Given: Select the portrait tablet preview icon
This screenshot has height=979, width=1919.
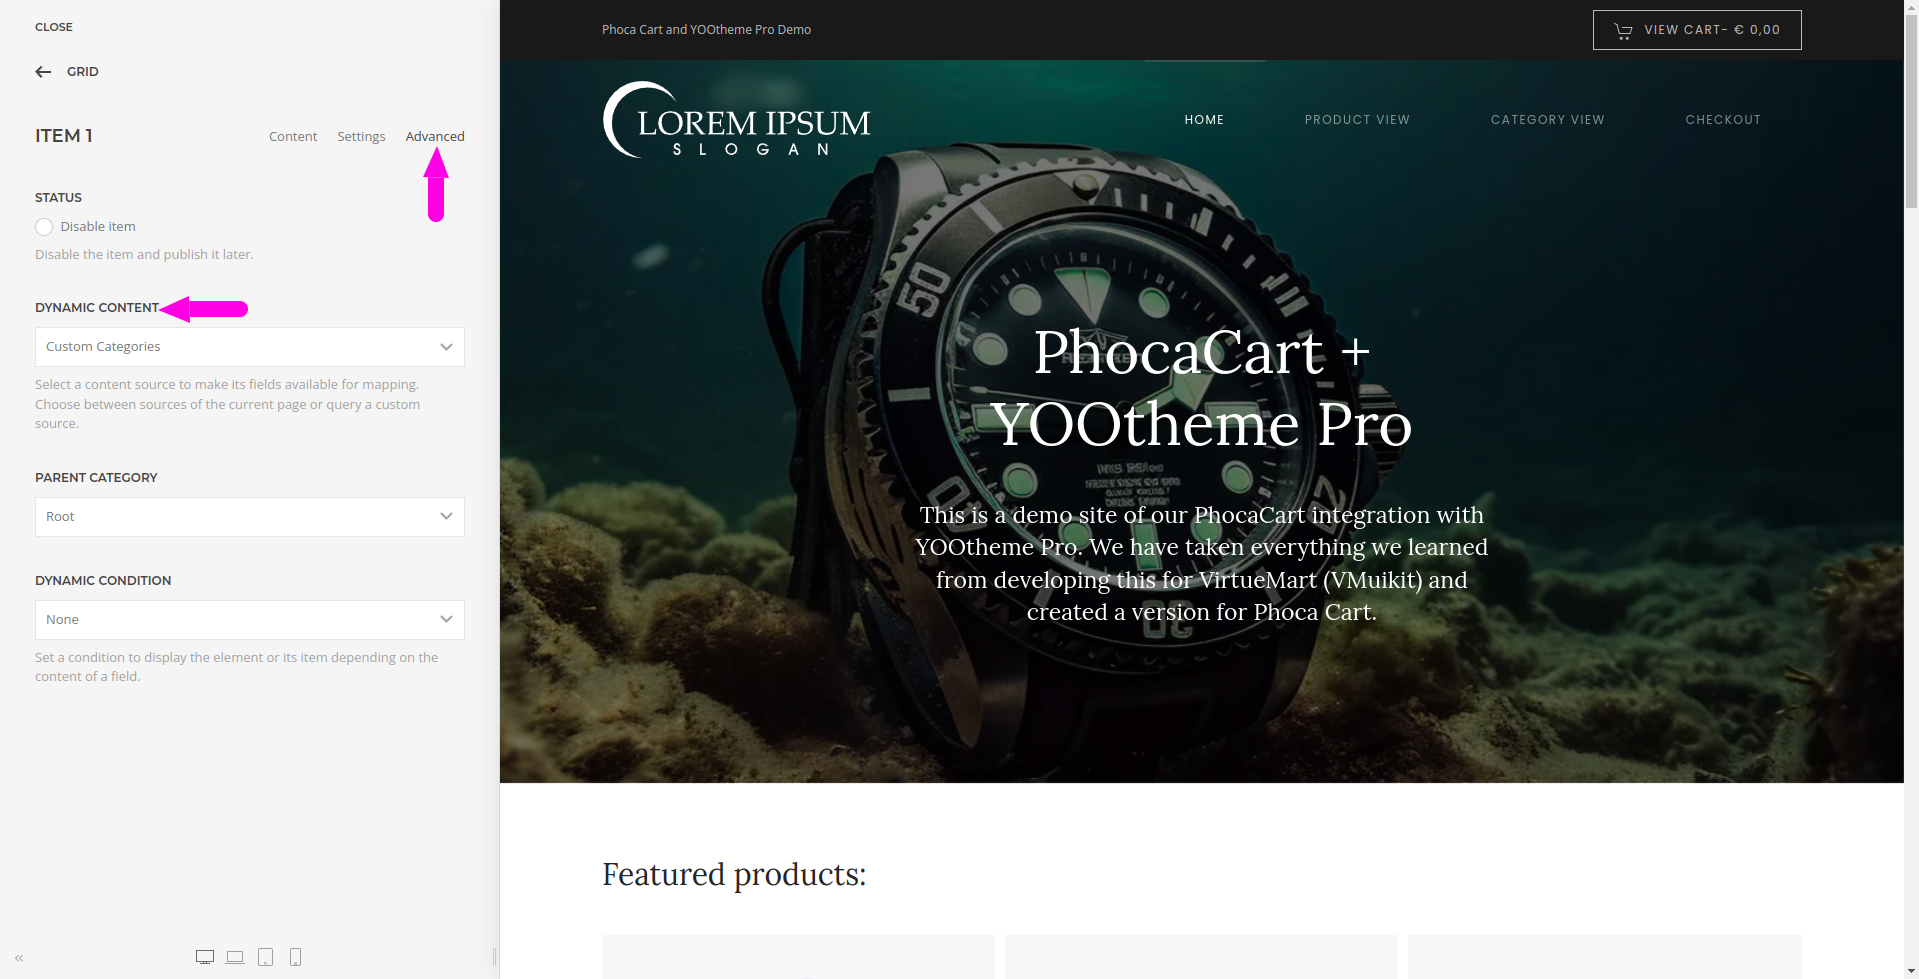Looking at the screenshot, I should tap(265, 957).
